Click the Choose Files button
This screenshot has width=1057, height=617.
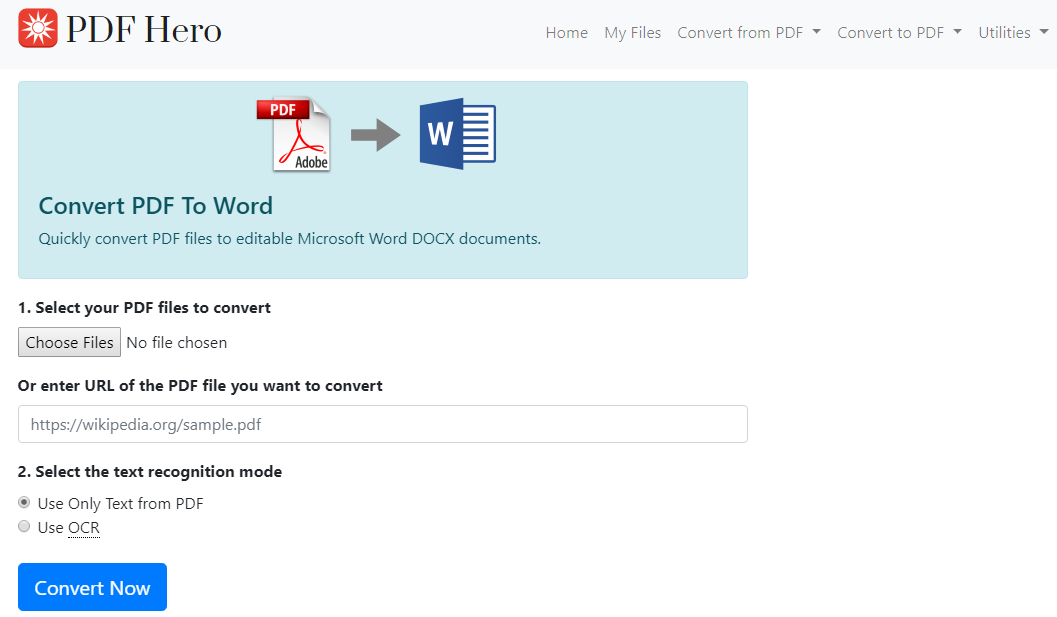pyautogui.click(x=69, y=342)
